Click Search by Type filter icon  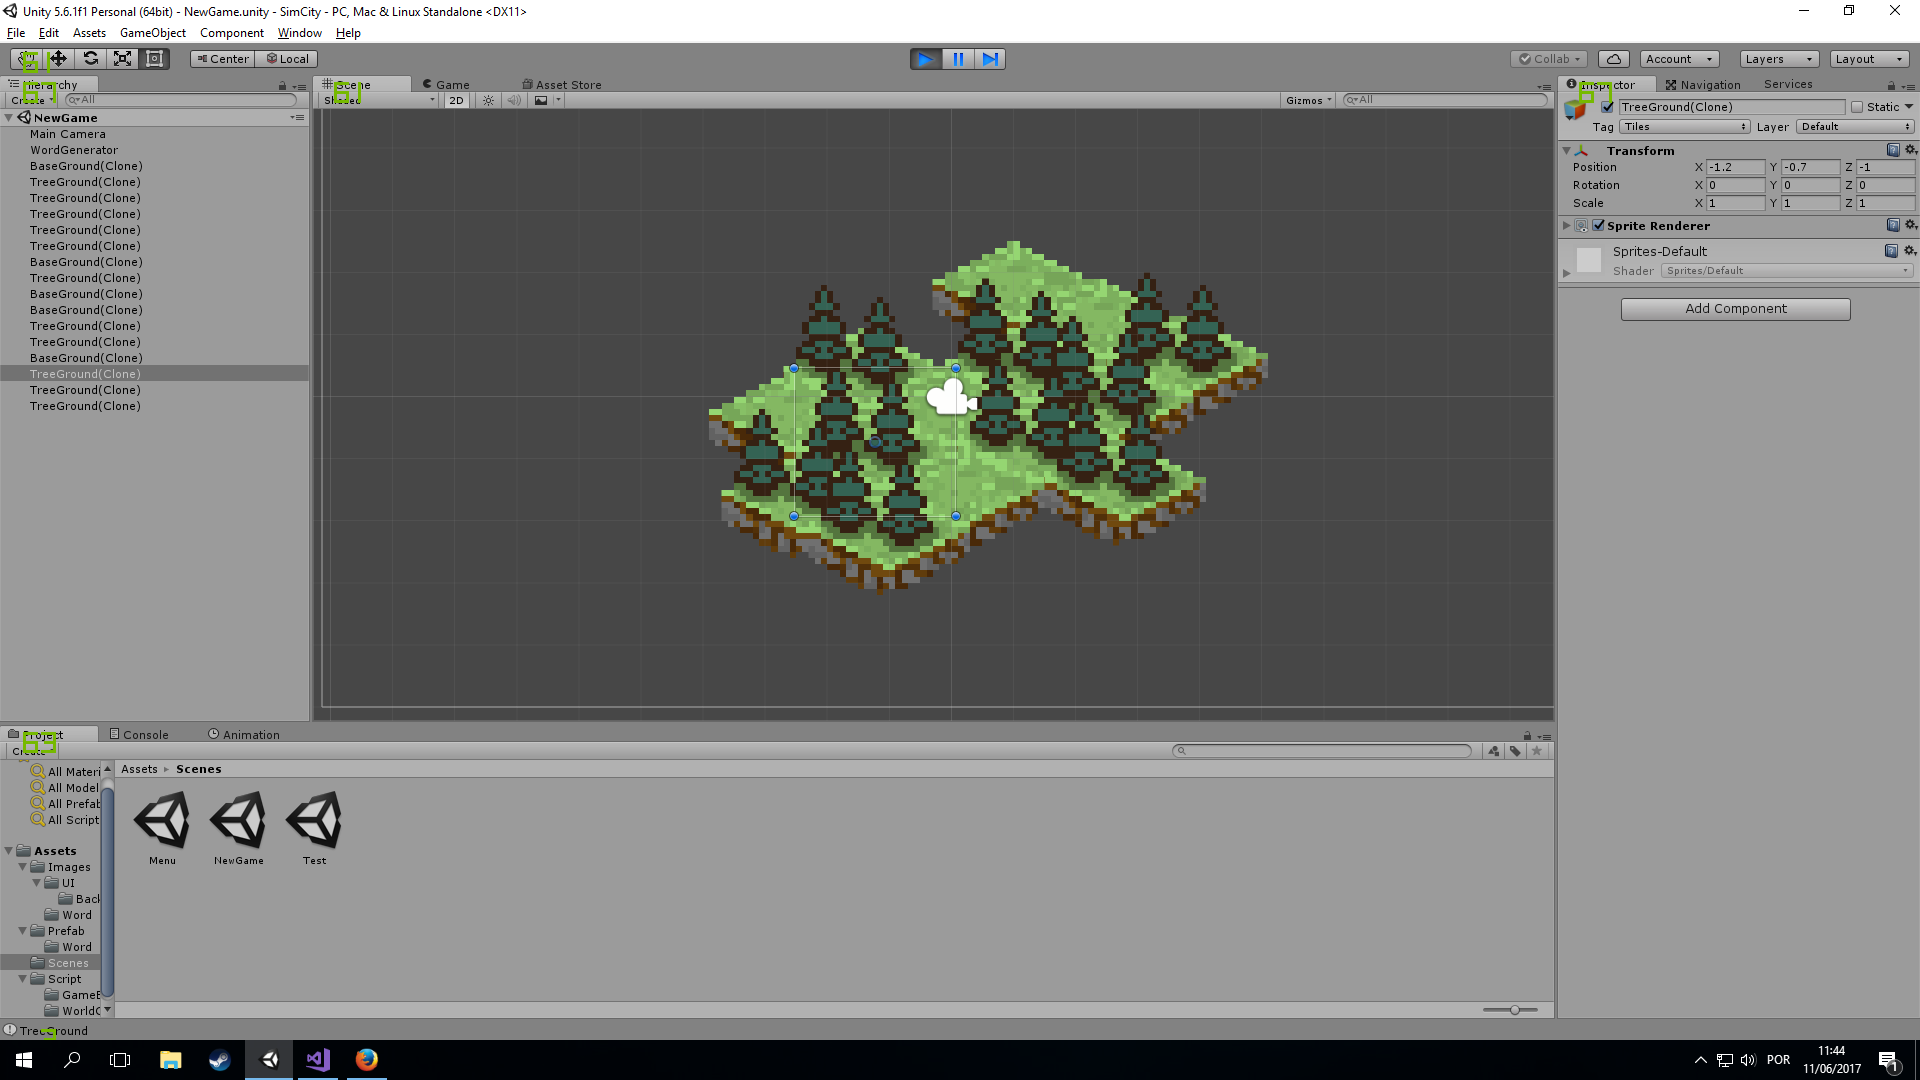(1493, 751)
